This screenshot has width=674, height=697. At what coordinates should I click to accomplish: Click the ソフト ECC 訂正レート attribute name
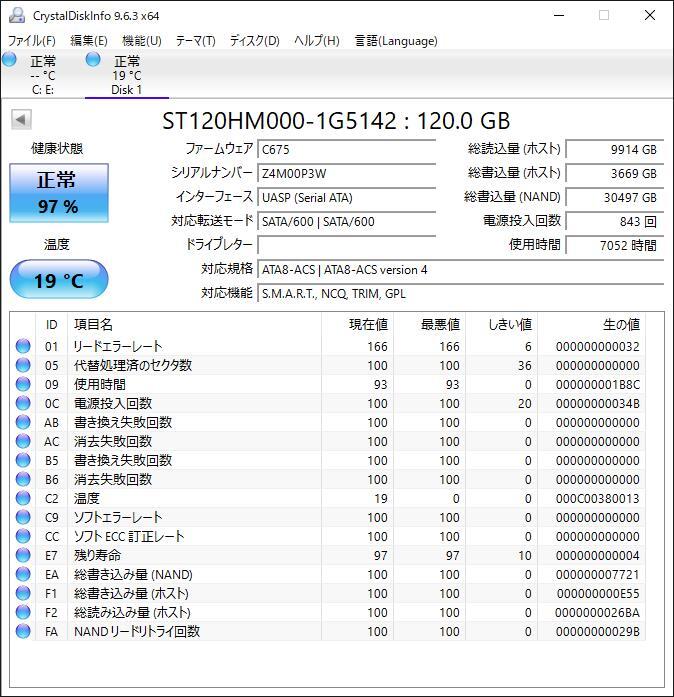[x=129, y=537]
